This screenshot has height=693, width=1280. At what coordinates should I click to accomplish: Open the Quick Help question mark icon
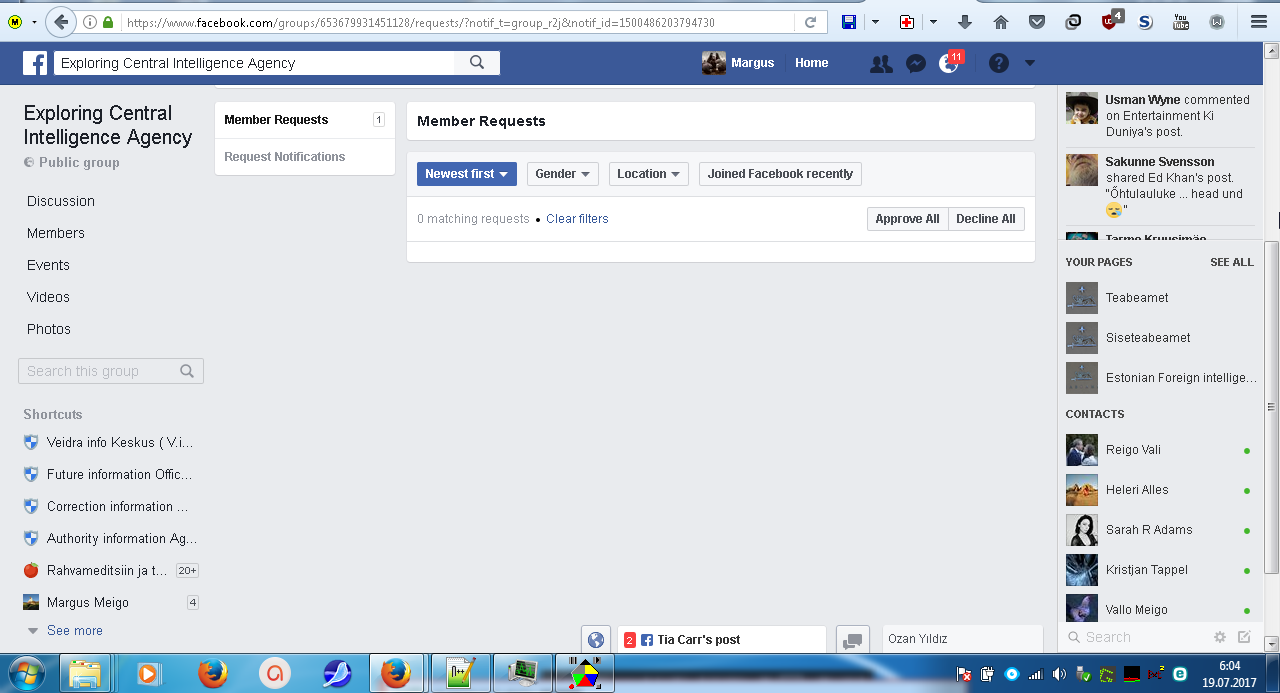(999, 63)
